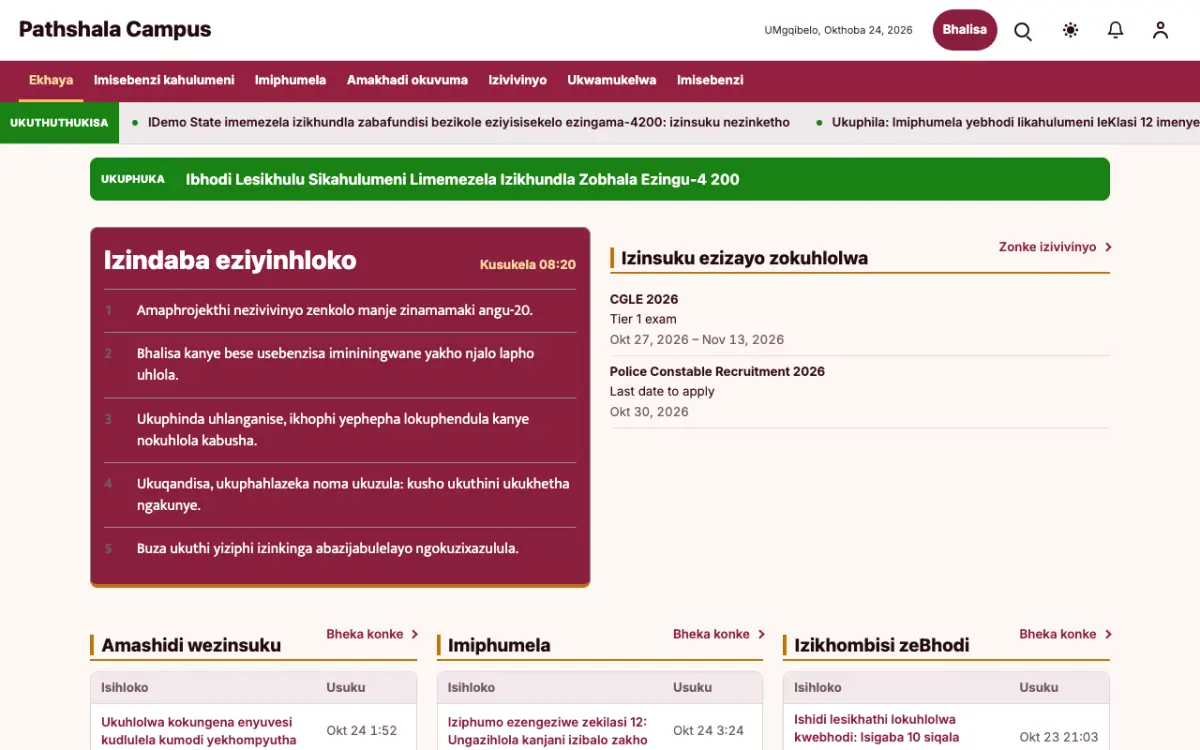The width and height of the screenshot is (1200, 750).
Task: Open the notifications bell icon
Action: [x=1116, y=30]
